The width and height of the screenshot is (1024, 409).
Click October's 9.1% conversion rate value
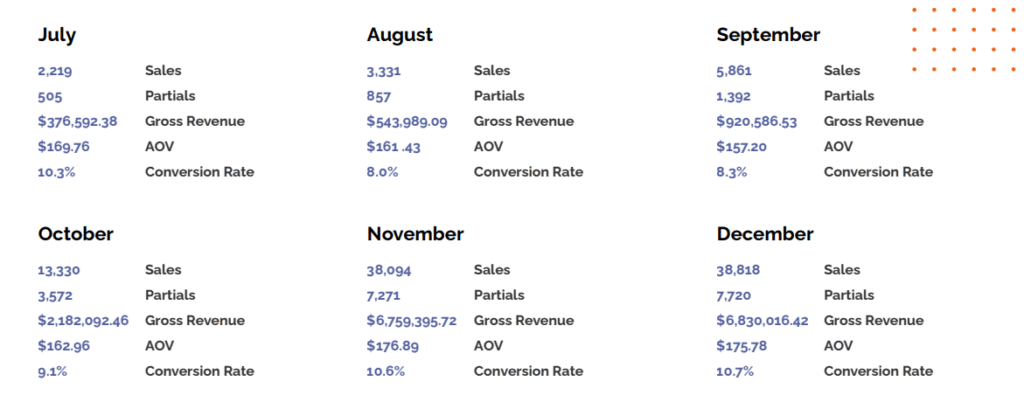[53, 371]
